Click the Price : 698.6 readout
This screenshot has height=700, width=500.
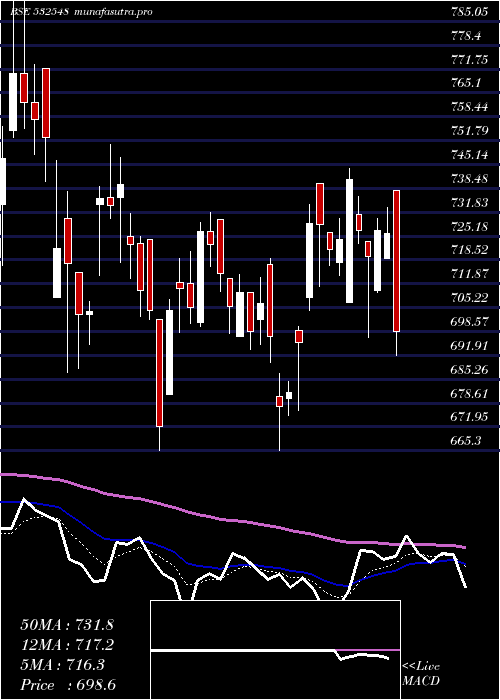coord(68,685)
